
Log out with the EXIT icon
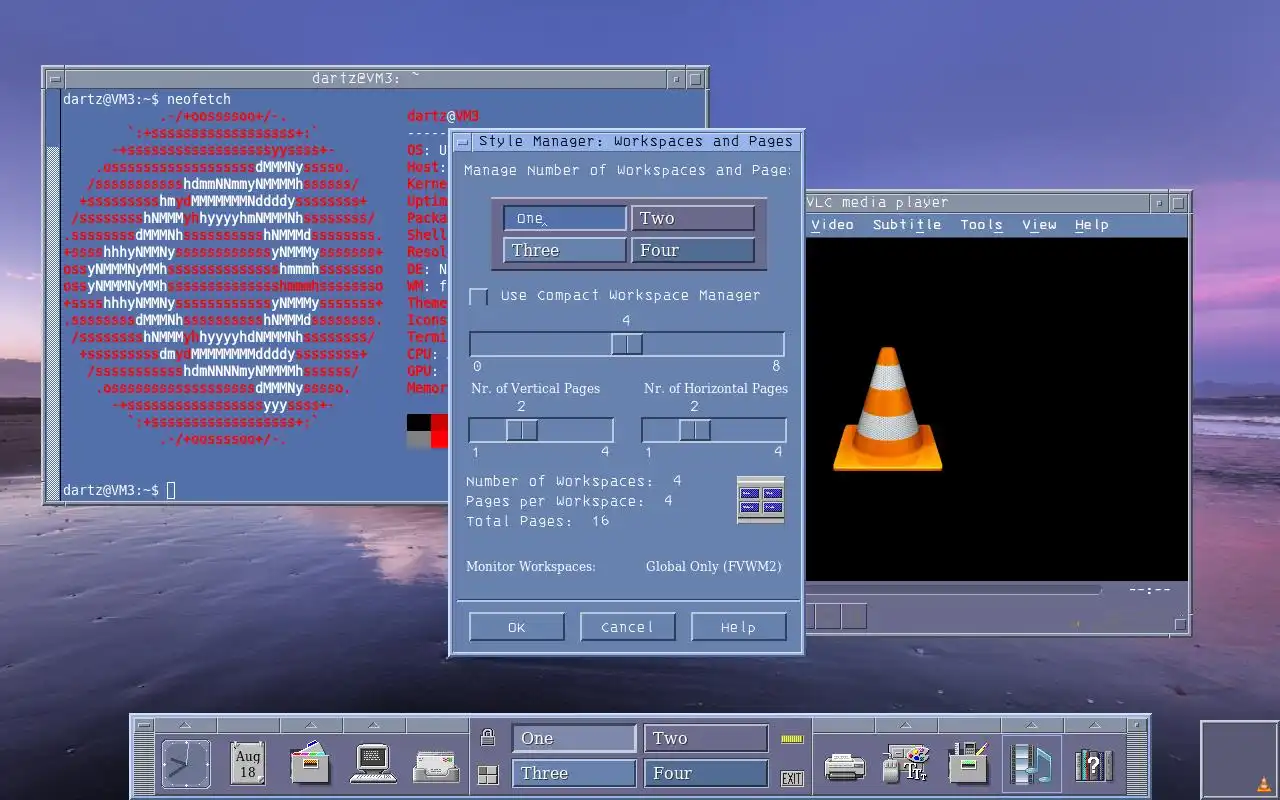coord(792,779)
